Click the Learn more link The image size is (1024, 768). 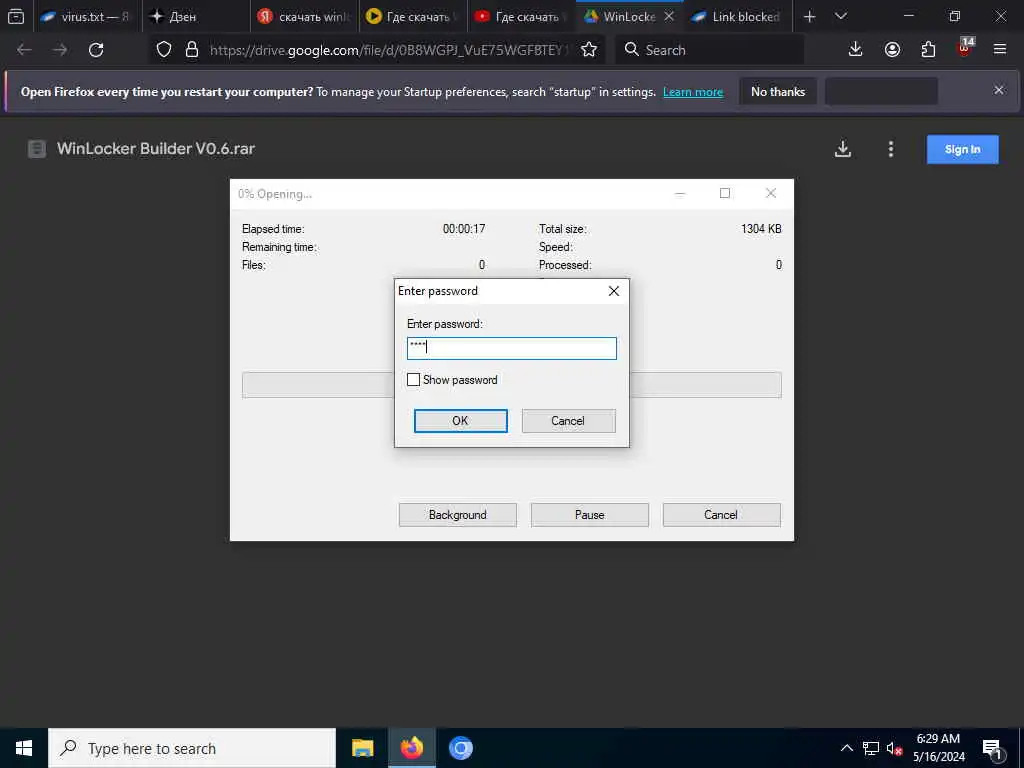(693, 92)
